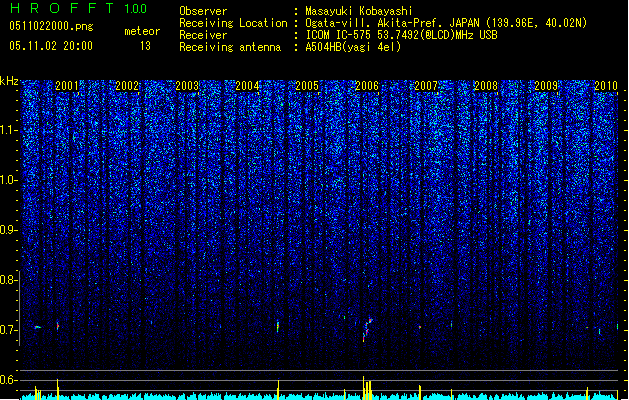Click the 2004 time marker
This screenshot has width=629, height=400.
coord(247,85)
